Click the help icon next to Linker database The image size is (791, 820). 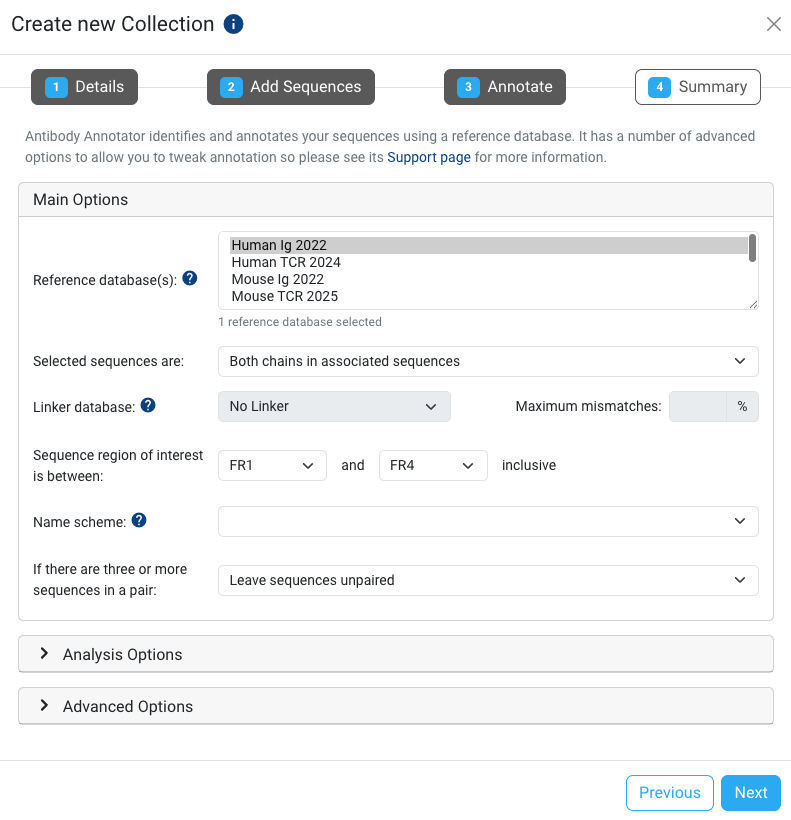148,405
